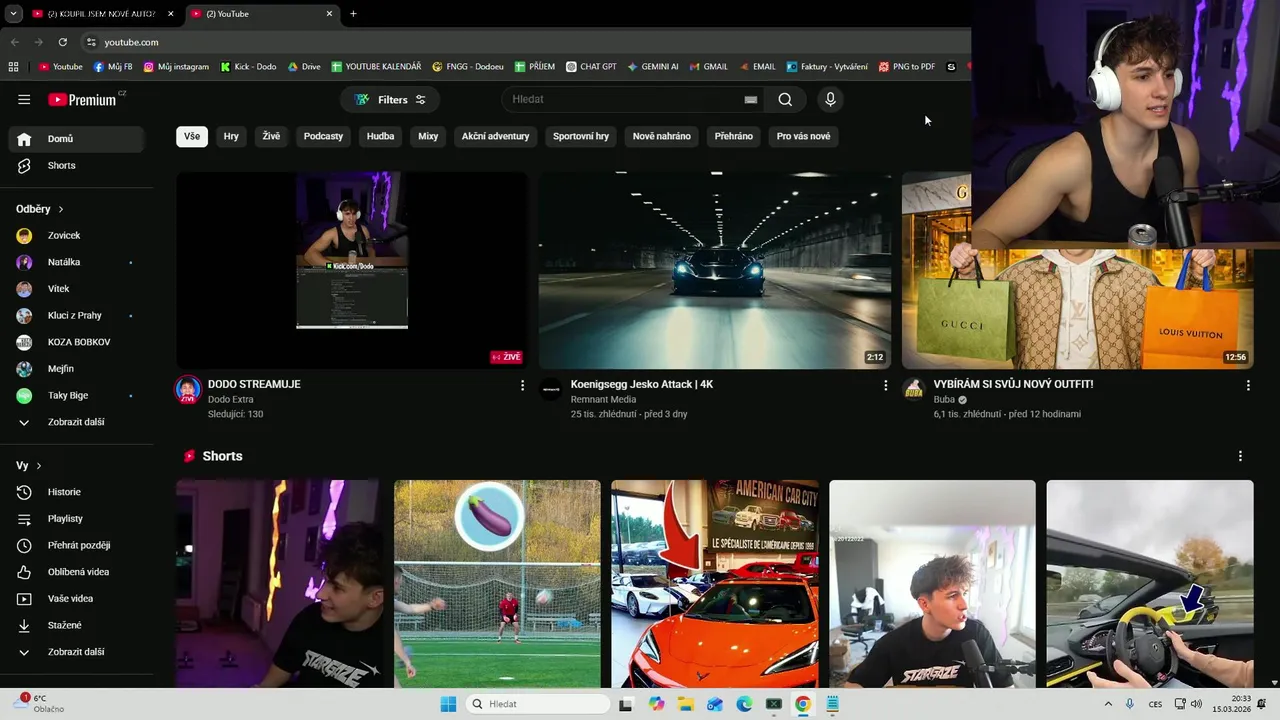Open Natálka subscription channel
Screen dimensions: 1280x720
77,262
